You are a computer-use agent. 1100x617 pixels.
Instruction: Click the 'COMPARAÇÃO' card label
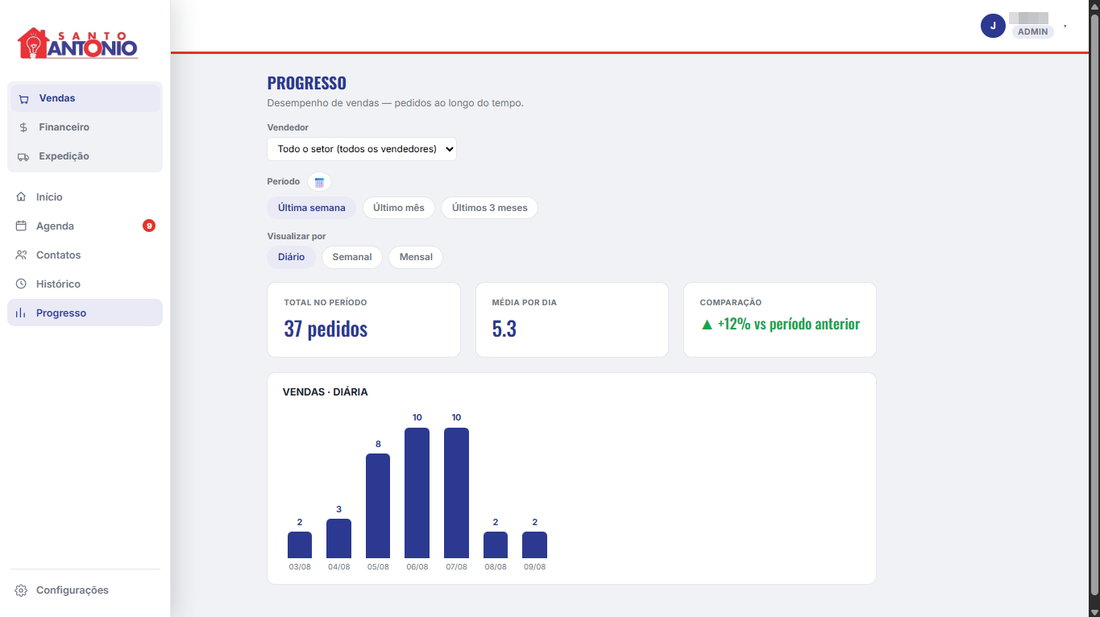(x=730, y=302)
